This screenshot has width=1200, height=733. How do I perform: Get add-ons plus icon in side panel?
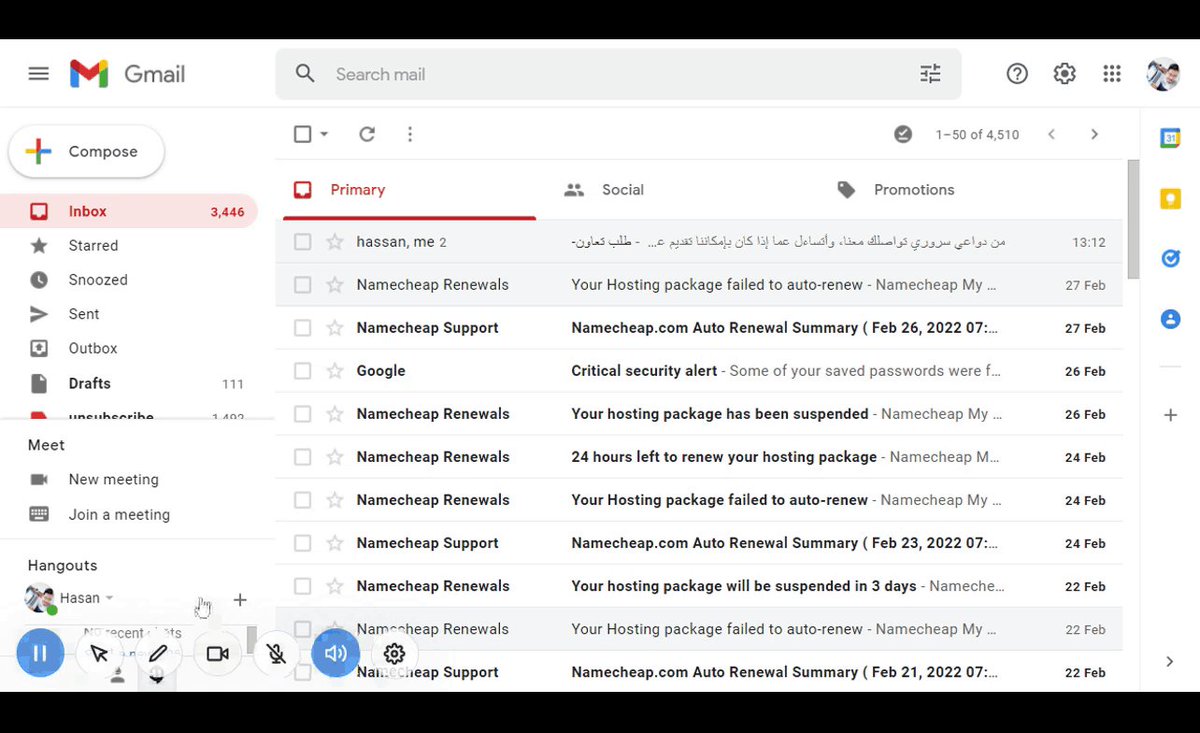click(x=1170, y=415)
